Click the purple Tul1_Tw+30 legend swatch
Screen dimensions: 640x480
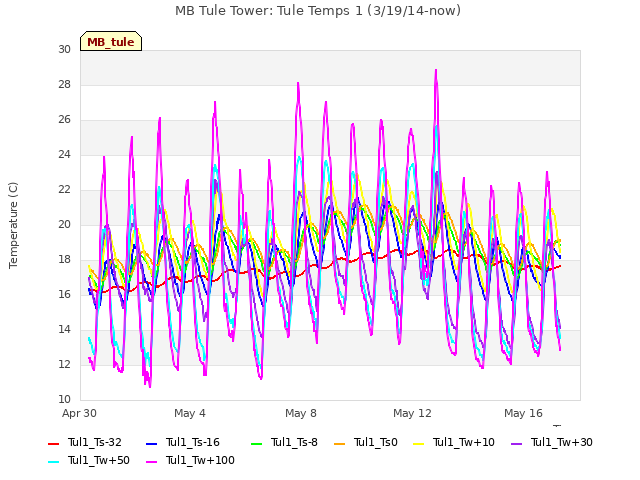tap(516, 443)
